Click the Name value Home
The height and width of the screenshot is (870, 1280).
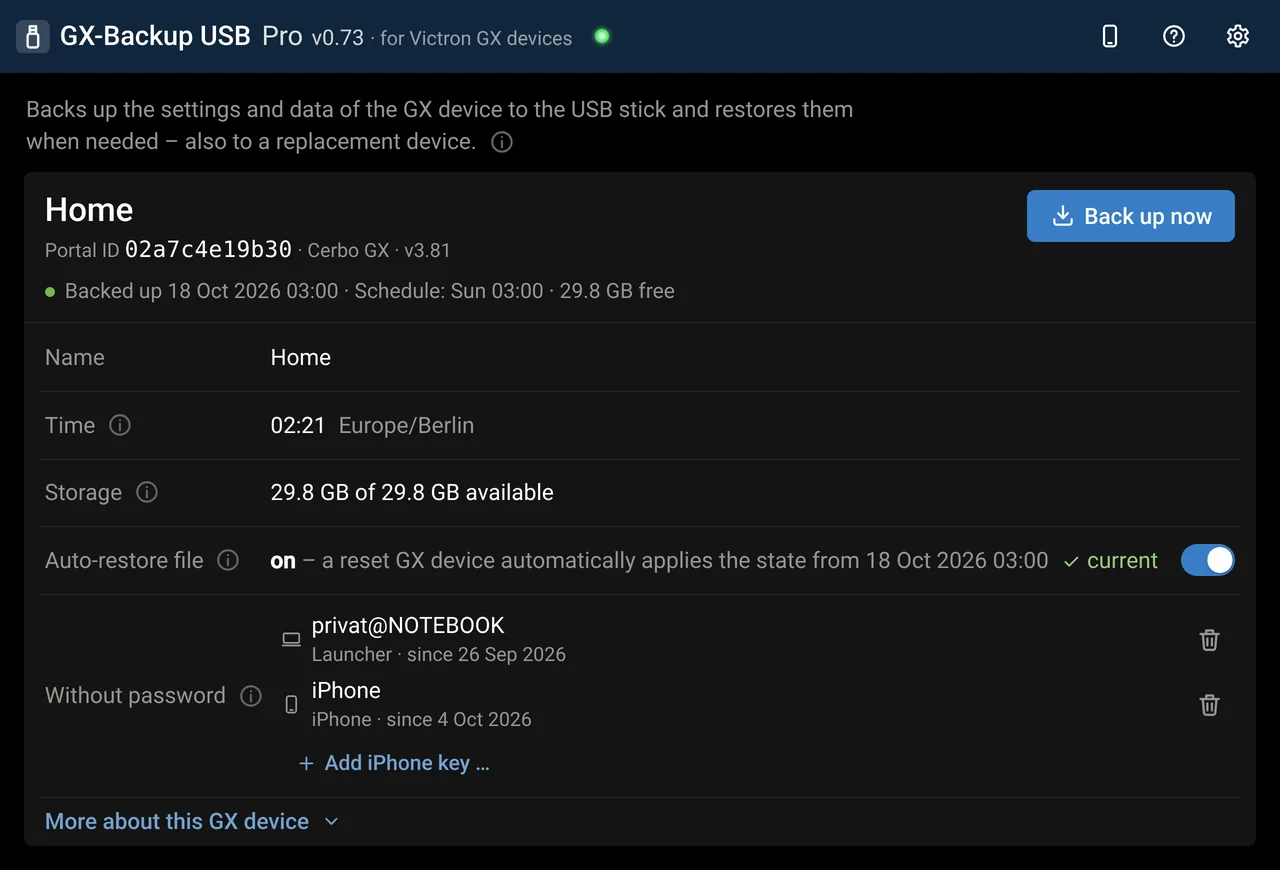300,357
